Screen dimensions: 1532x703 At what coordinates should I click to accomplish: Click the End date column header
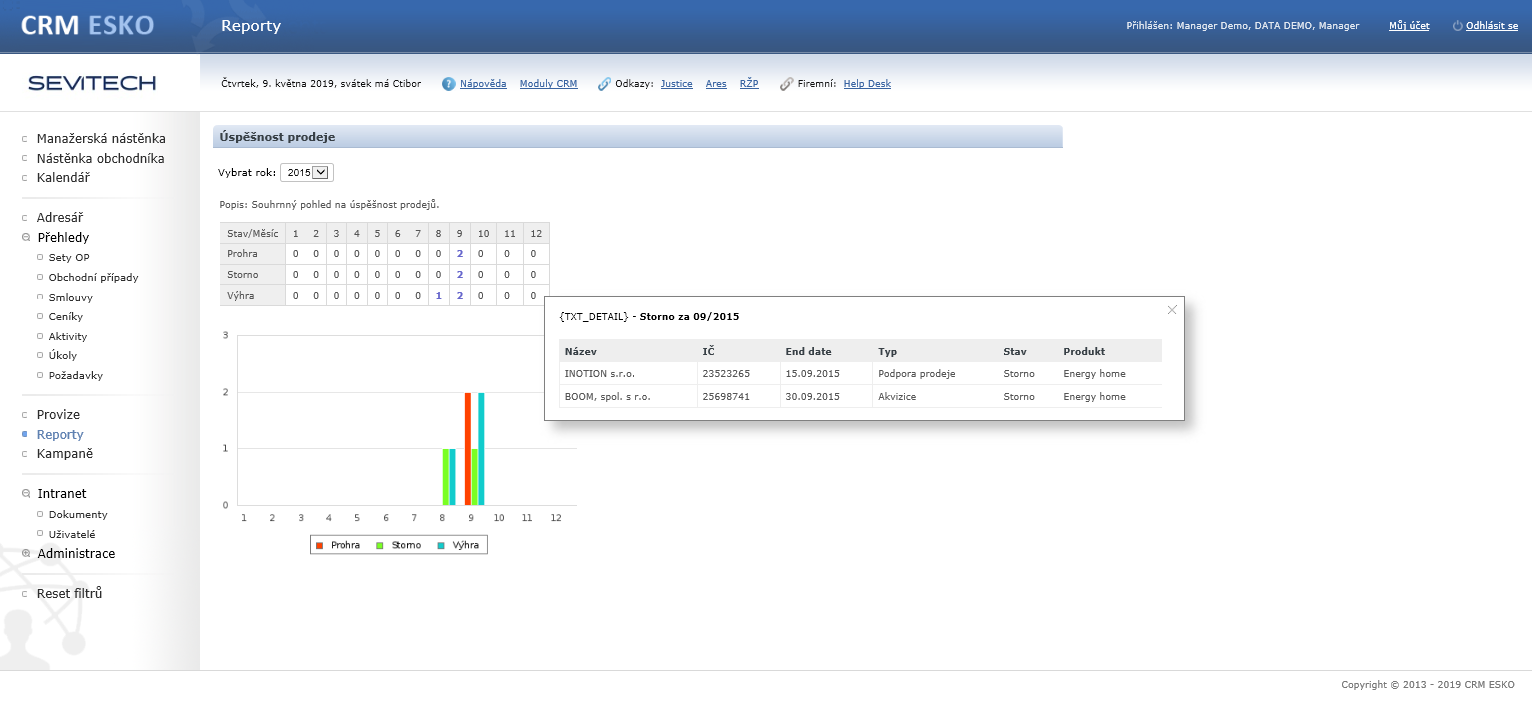(809, 352)
